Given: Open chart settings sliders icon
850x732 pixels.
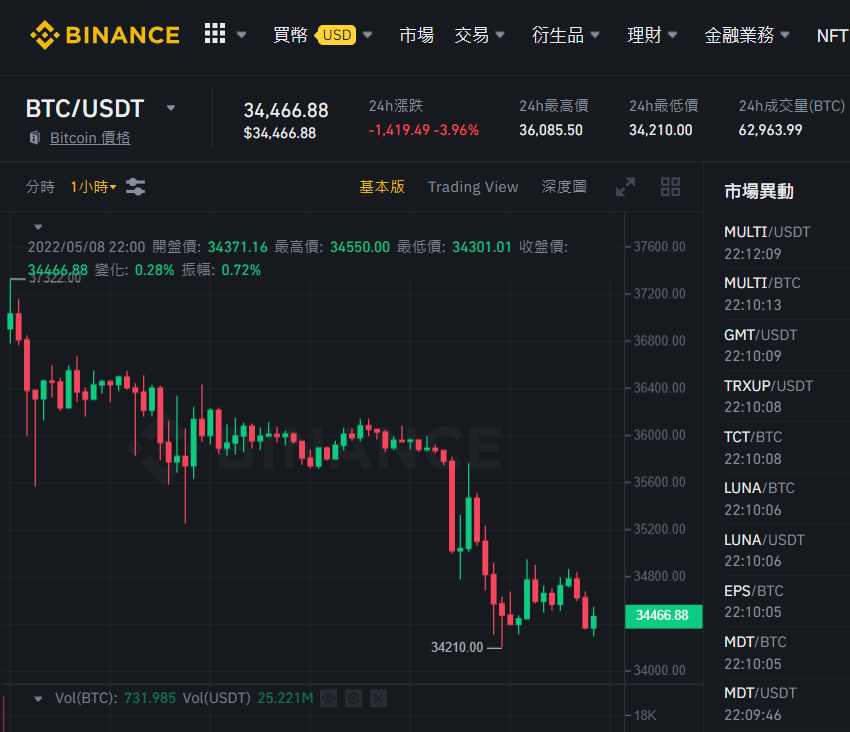Looking at the screenshot, I should (x=135, y=187).
